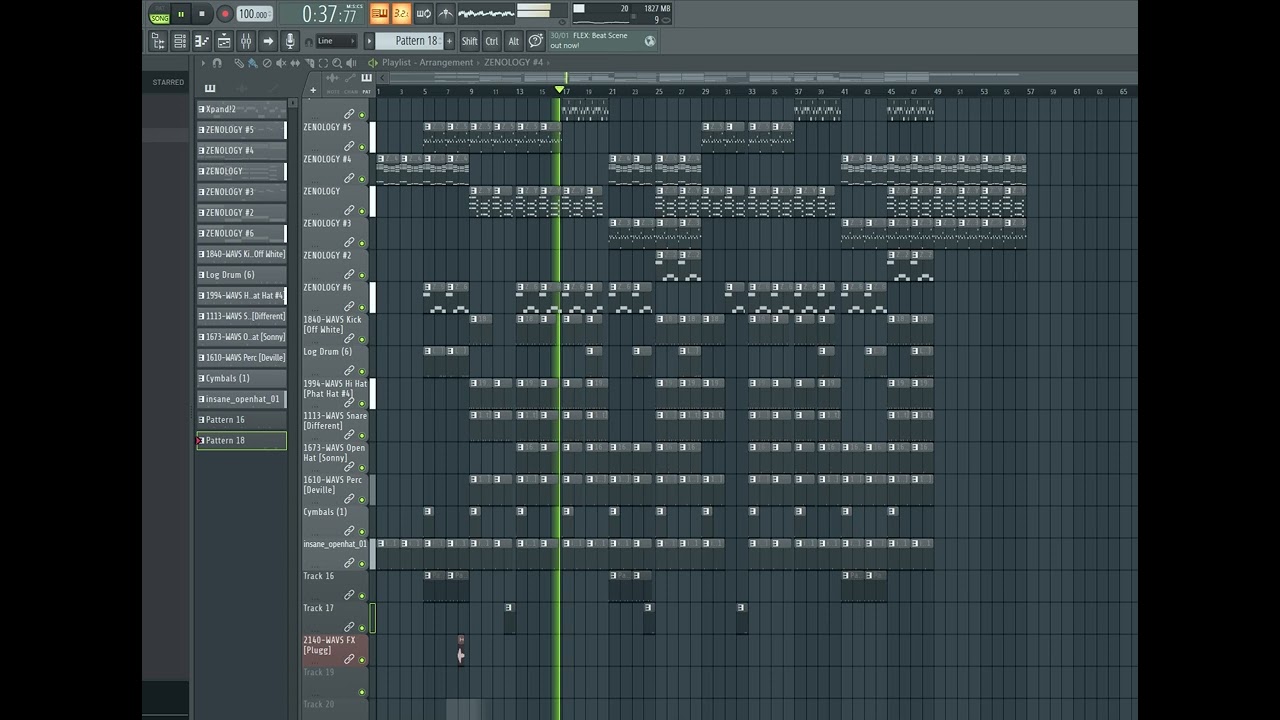Select Cymbals (1) in the picker

(x=241, y=378)
